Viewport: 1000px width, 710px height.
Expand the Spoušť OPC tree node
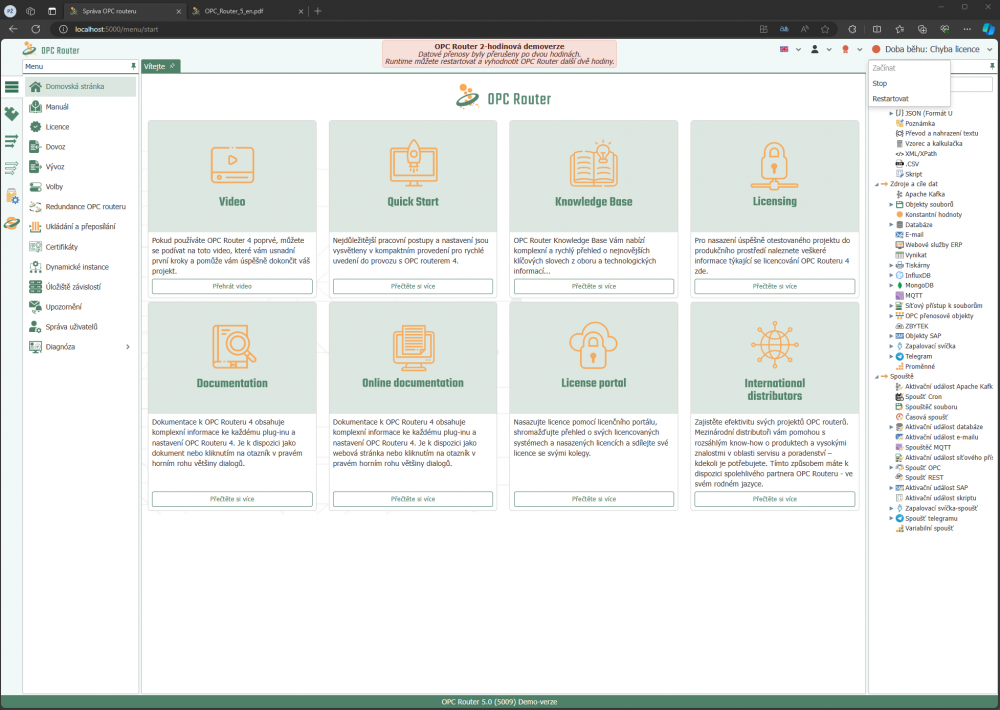point(892,468)
